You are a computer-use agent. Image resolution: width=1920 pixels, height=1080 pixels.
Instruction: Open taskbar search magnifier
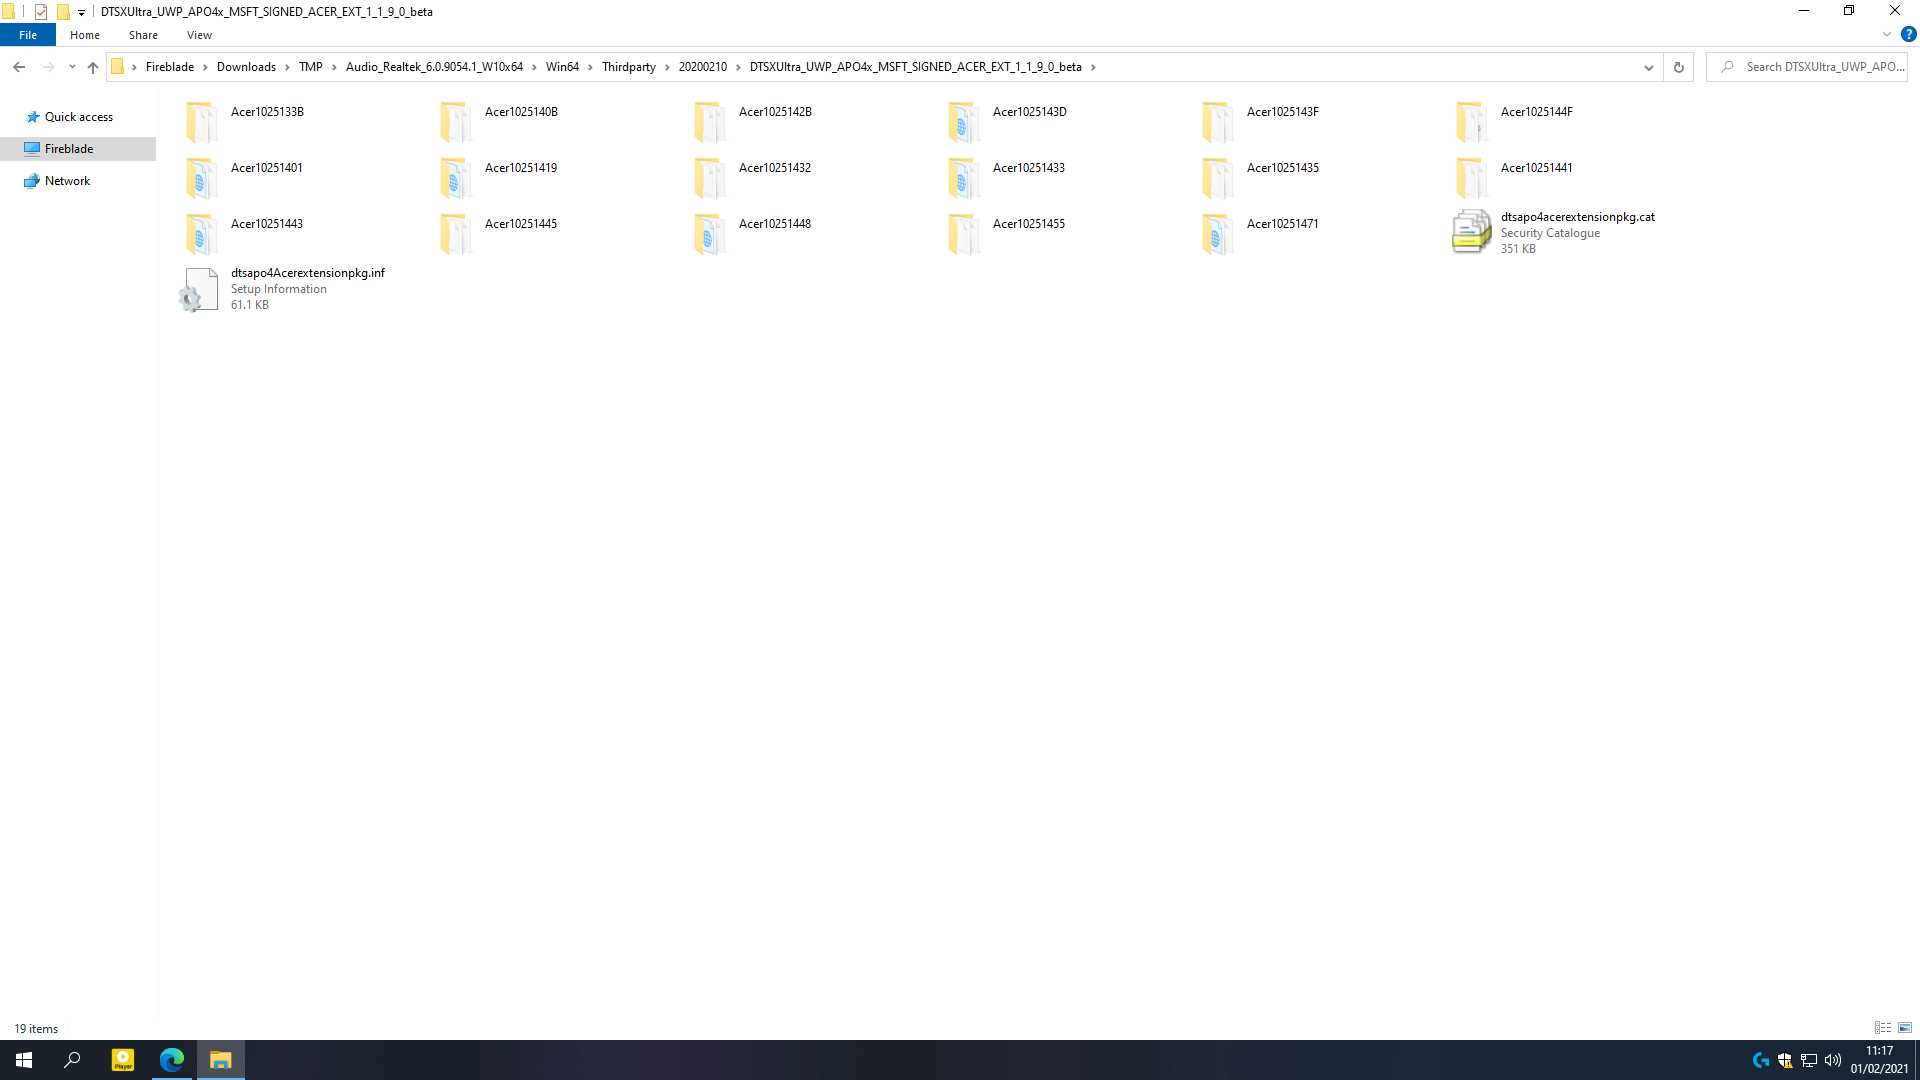(72, 1060)
